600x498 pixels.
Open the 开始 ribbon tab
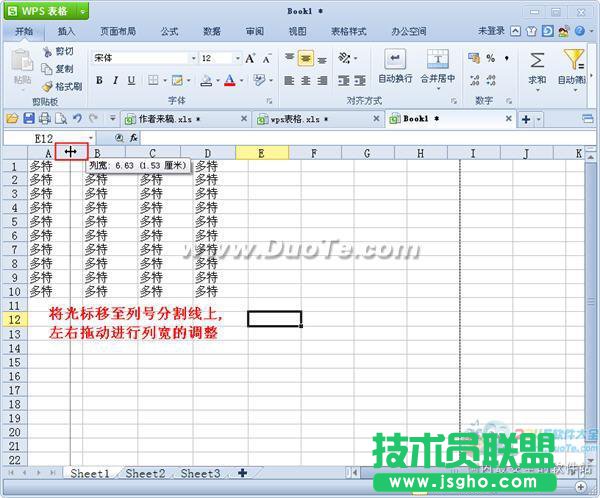(24, 31)
